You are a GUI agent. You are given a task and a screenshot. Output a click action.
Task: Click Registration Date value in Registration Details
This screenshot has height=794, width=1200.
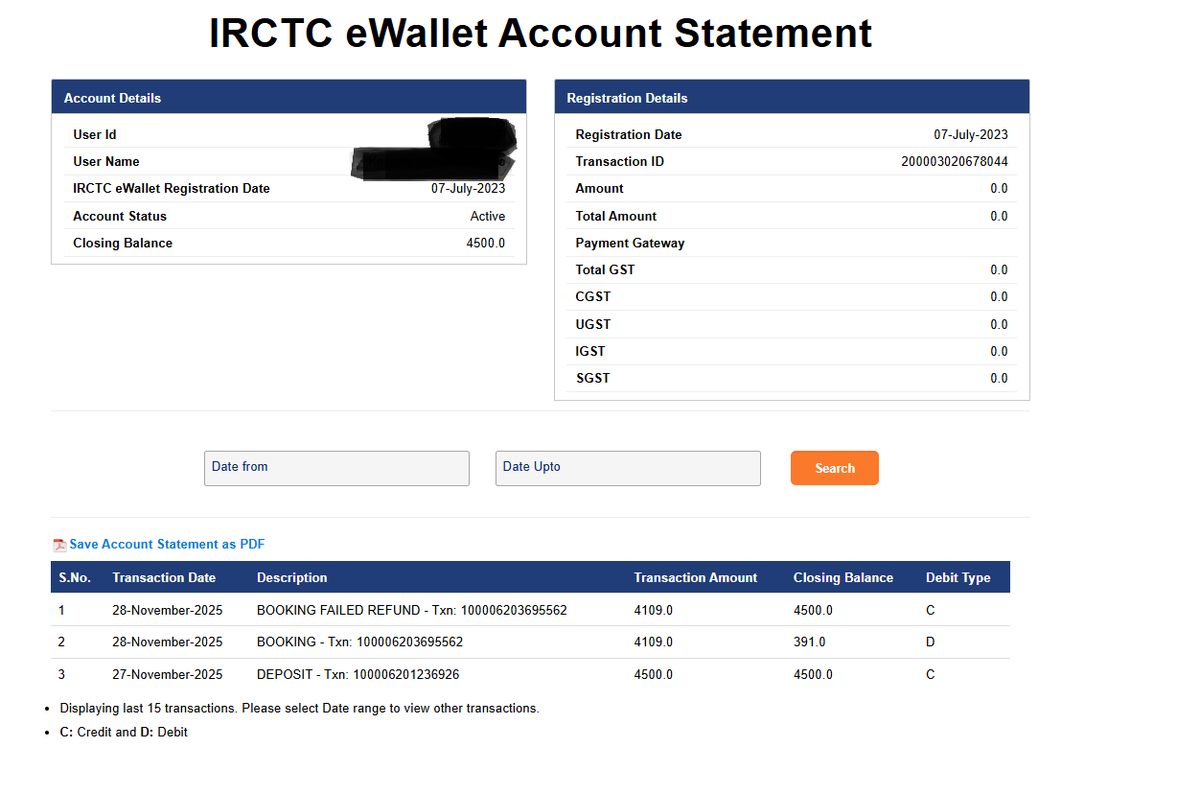971,134
